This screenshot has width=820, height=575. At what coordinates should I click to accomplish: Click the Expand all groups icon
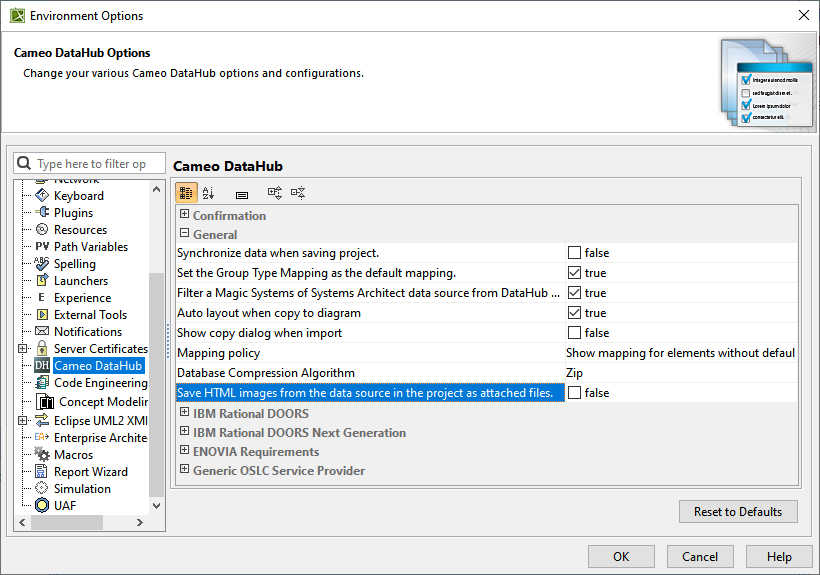pos(274,193)
